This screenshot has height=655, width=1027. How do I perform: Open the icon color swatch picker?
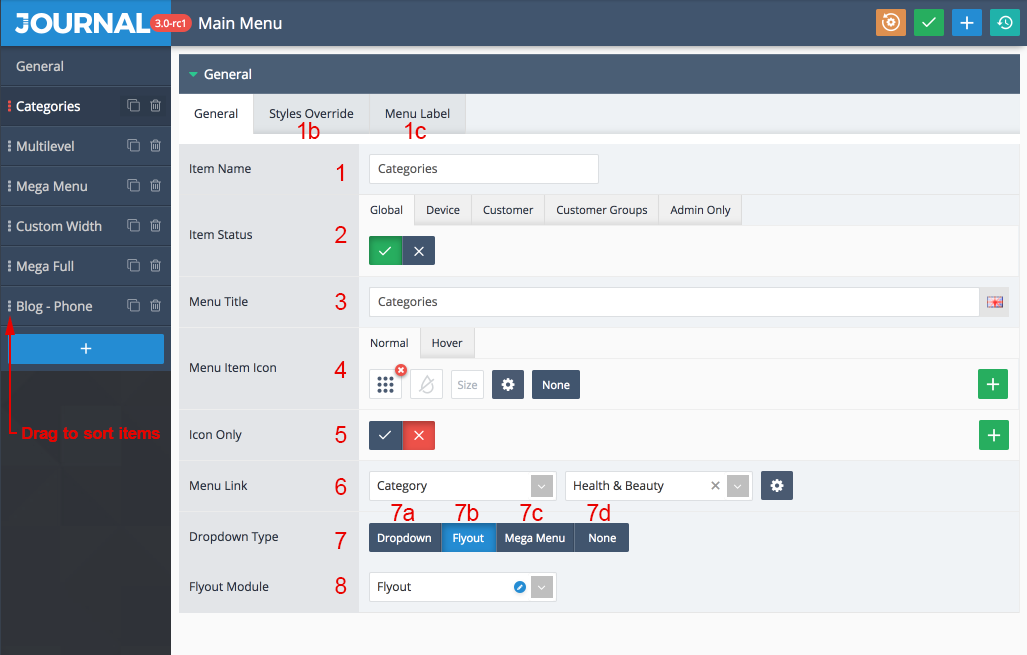click(426, 384)
